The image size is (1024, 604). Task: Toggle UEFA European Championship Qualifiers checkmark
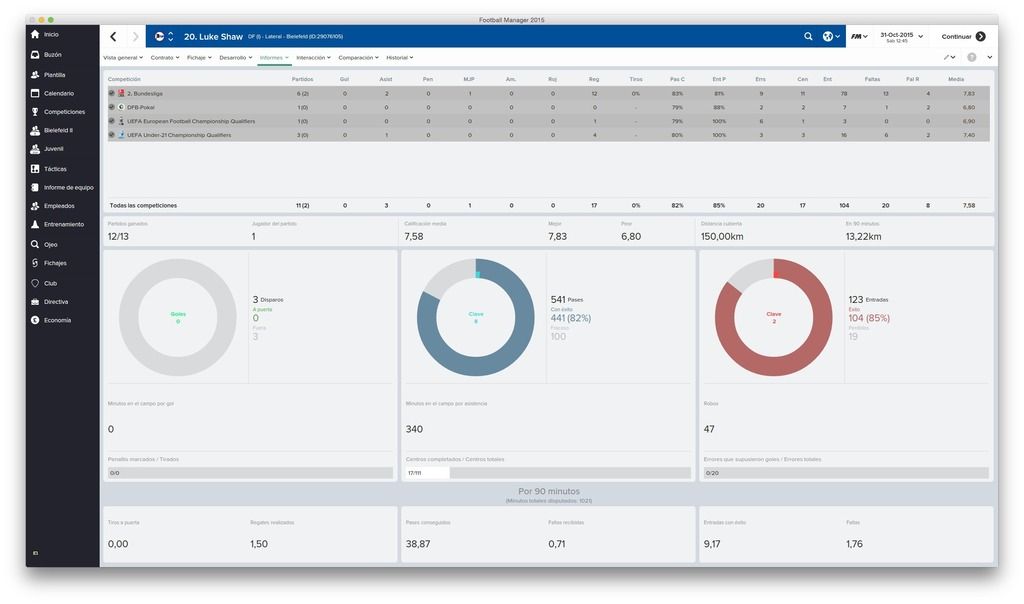pos(112,121)
